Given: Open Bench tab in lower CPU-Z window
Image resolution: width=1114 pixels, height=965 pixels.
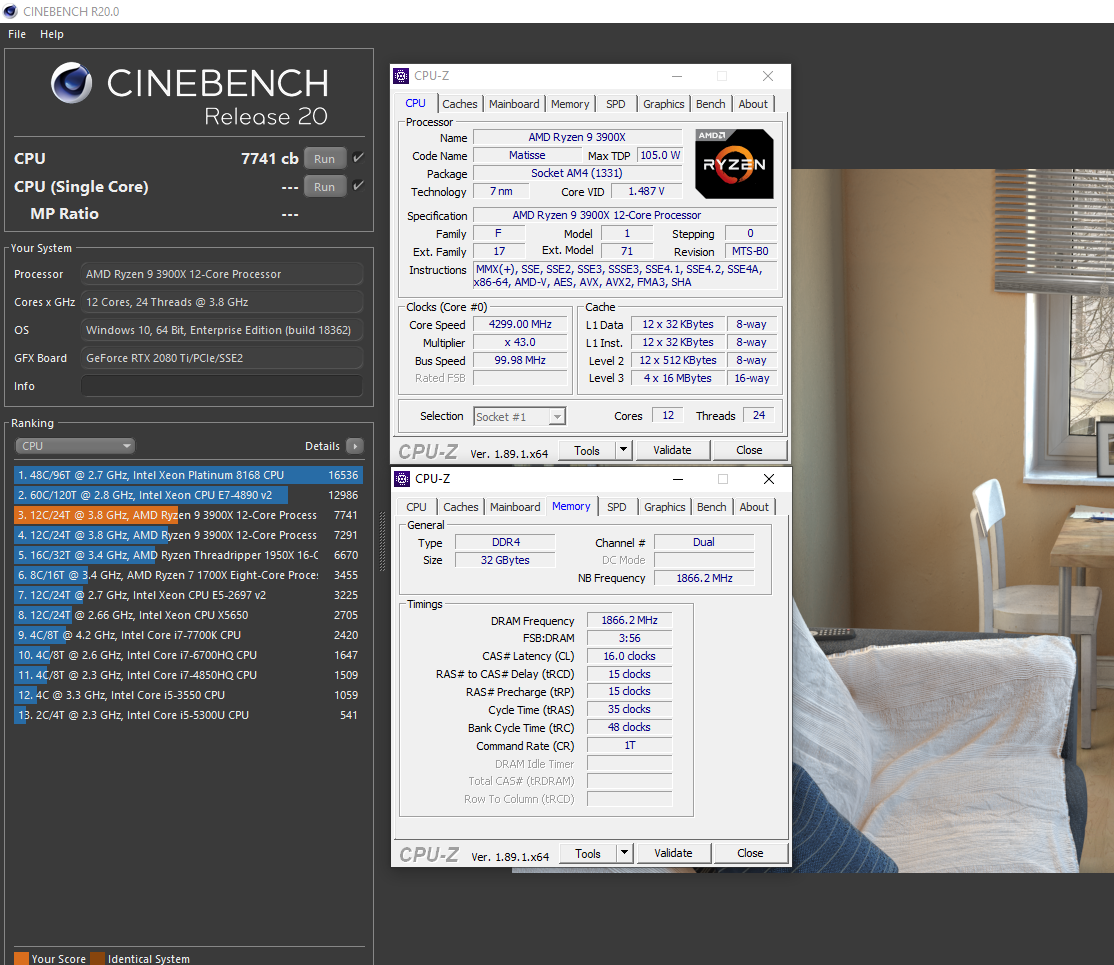Looking at the screenshot, I should (x=711, y=507).
